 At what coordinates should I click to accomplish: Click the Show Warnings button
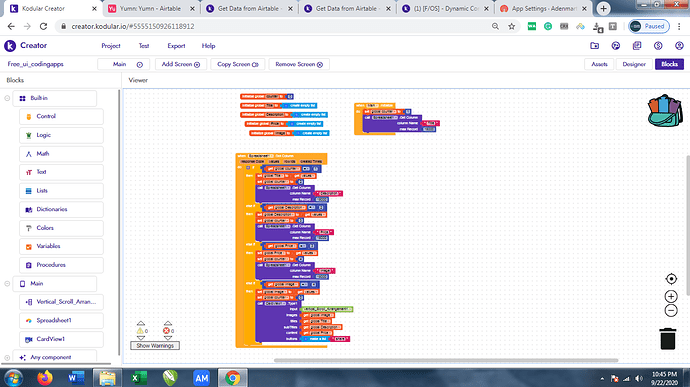click(x=155, y=346)
